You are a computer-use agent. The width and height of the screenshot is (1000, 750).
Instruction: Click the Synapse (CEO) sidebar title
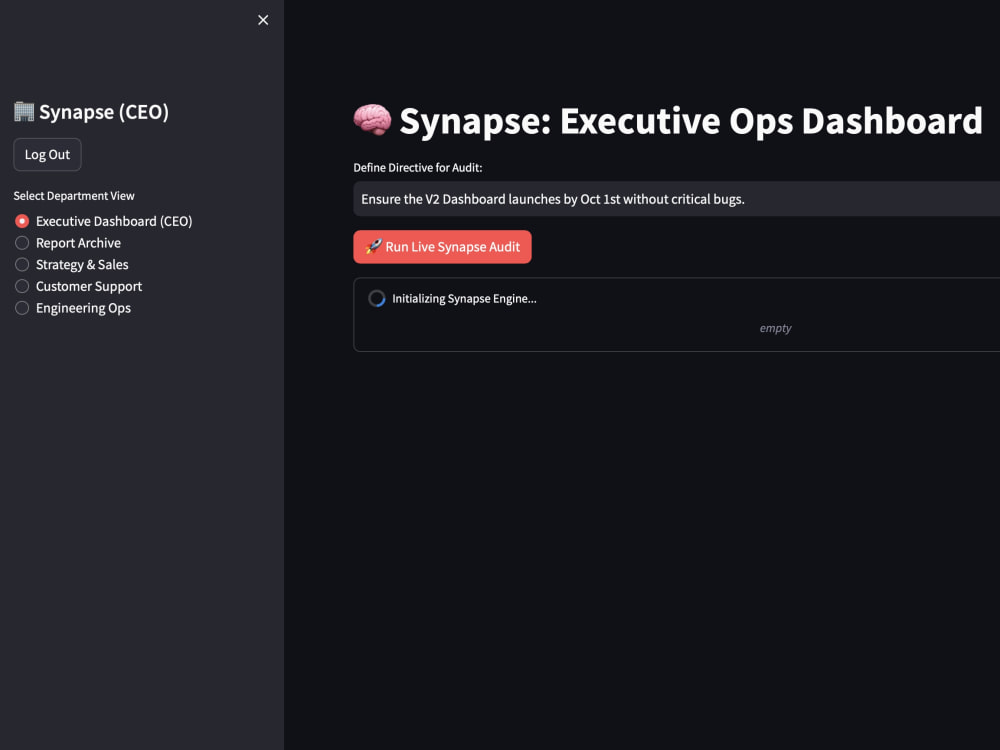click(x=104, y=112)
